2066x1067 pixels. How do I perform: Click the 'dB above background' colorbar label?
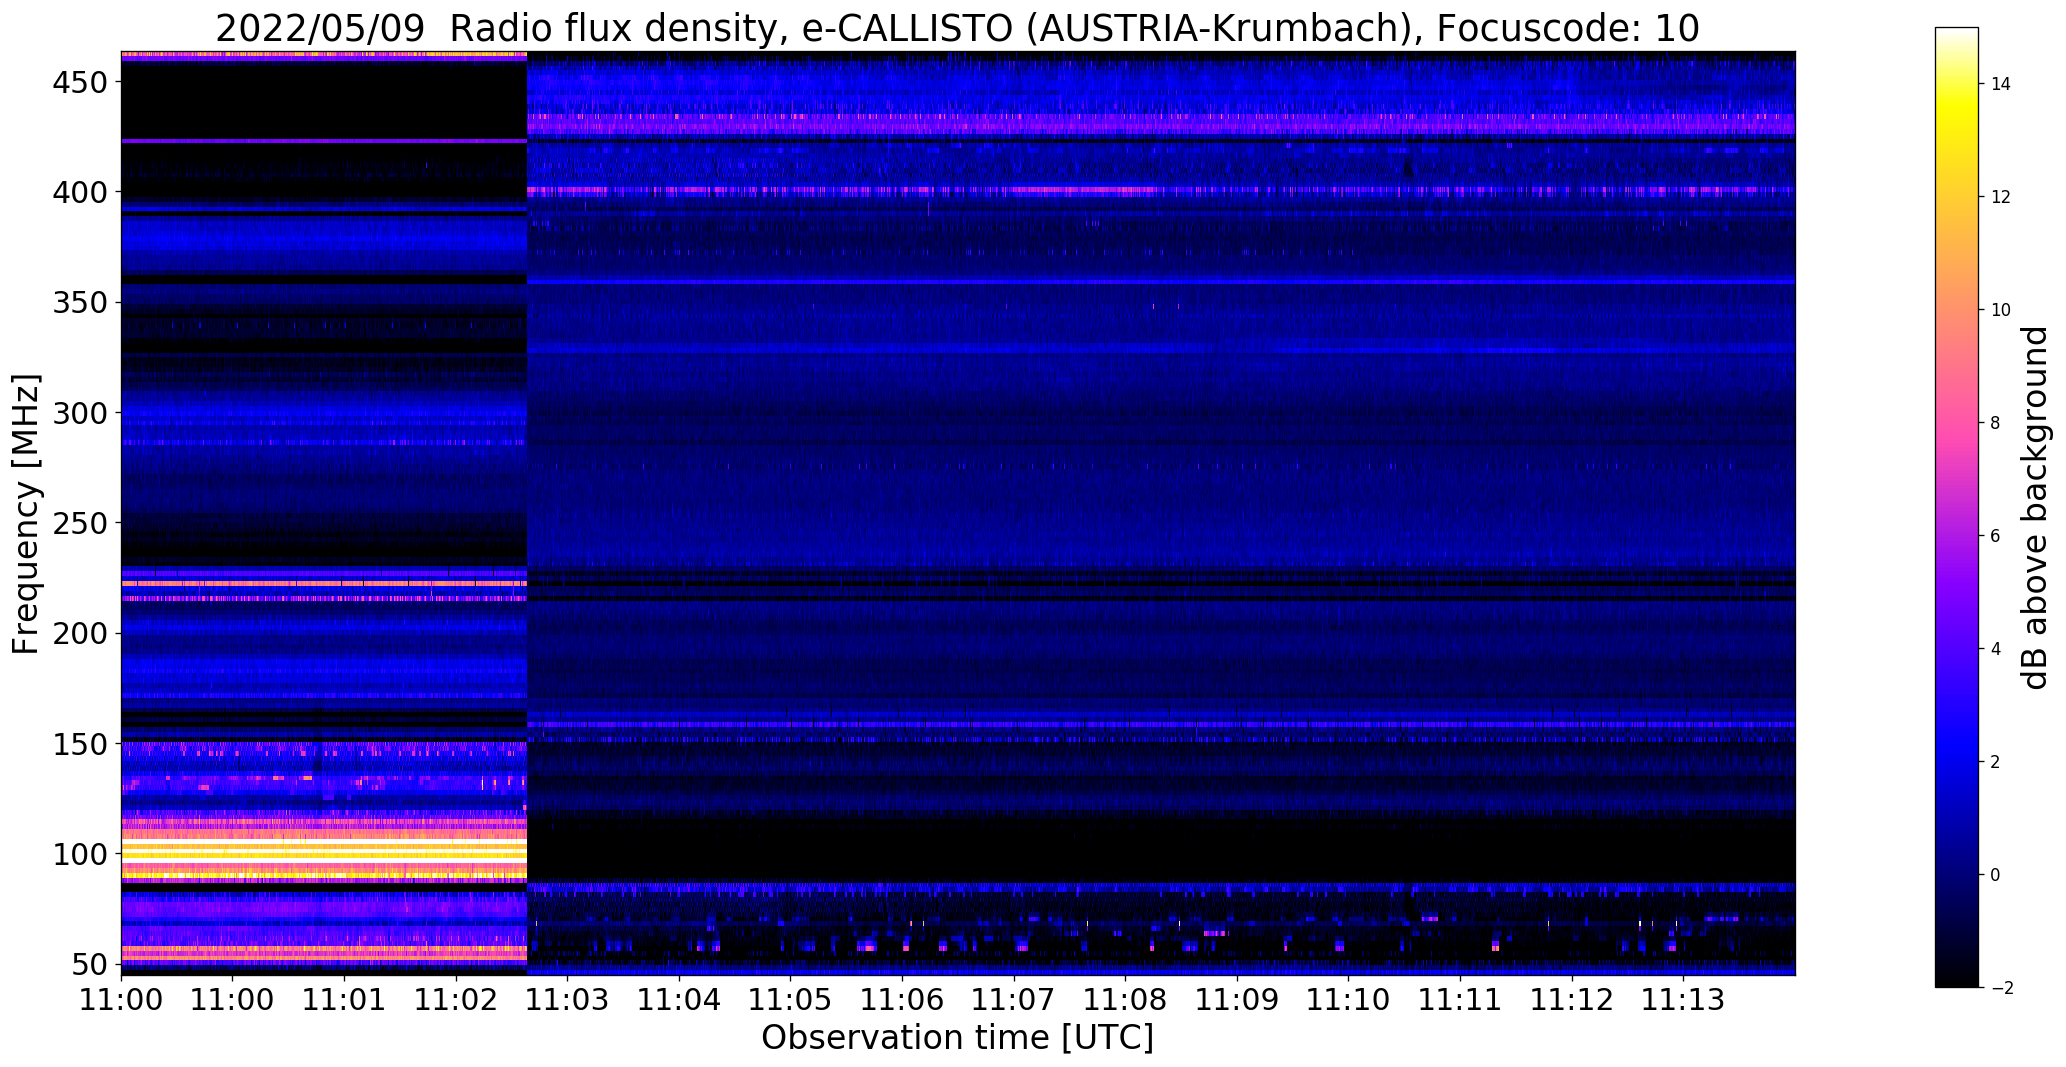point(2036,507)
